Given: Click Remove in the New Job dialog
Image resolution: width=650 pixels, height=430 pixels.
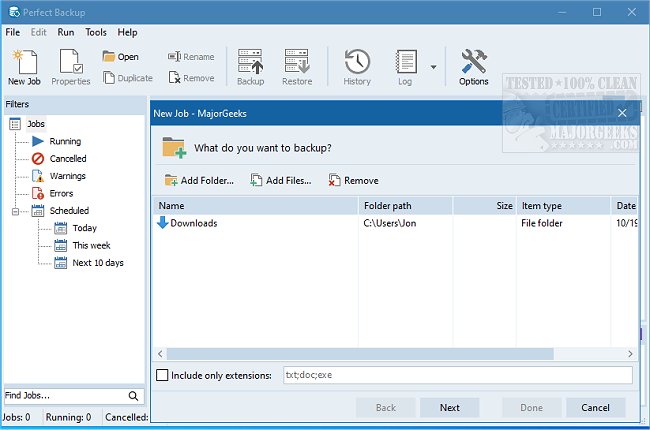Looking at the screenshot, I should pos(354,180).
